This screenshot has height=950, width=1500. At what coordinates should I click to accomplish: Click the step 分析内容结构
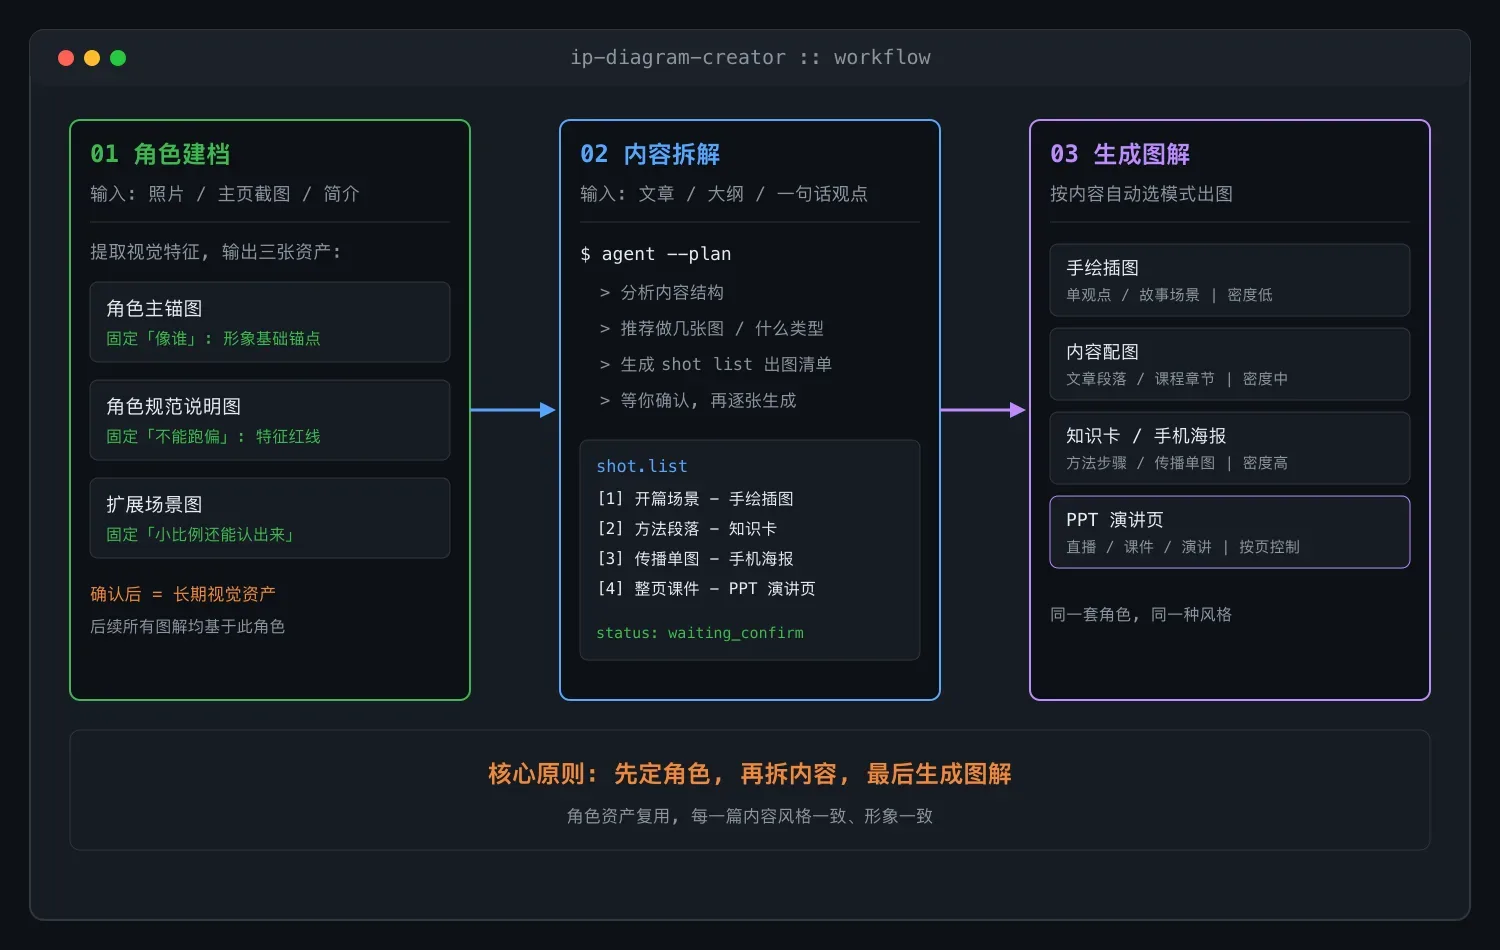pyautogui.click(x=661, y=292)
